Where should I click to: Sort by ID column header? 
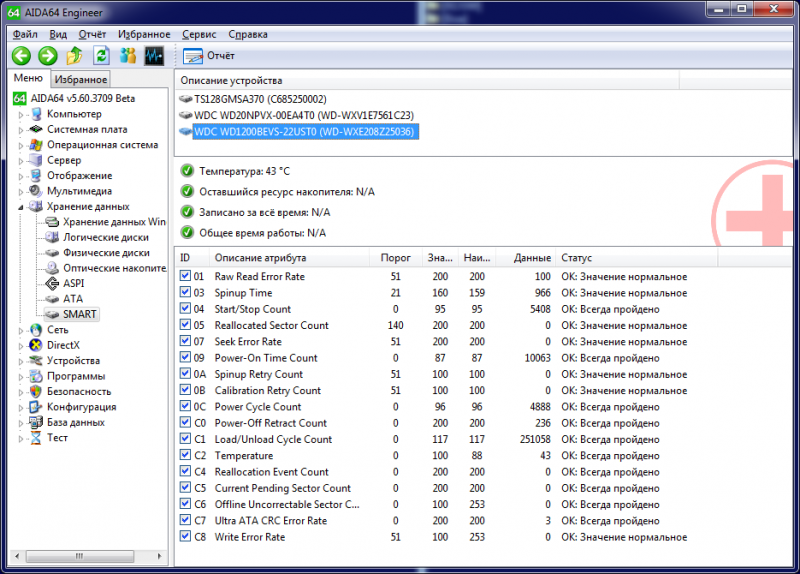(x=192, y=258)
